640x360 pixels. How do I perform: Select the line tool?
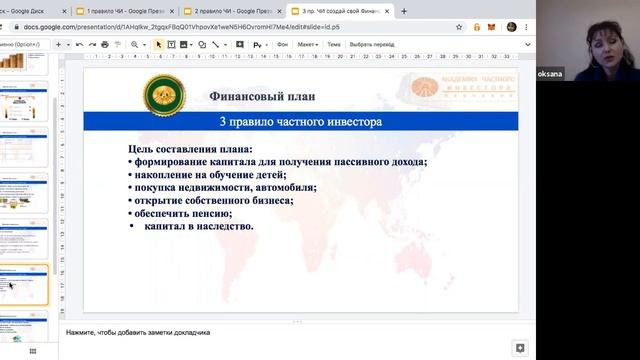pyautogui.click(x=215, y=44)
